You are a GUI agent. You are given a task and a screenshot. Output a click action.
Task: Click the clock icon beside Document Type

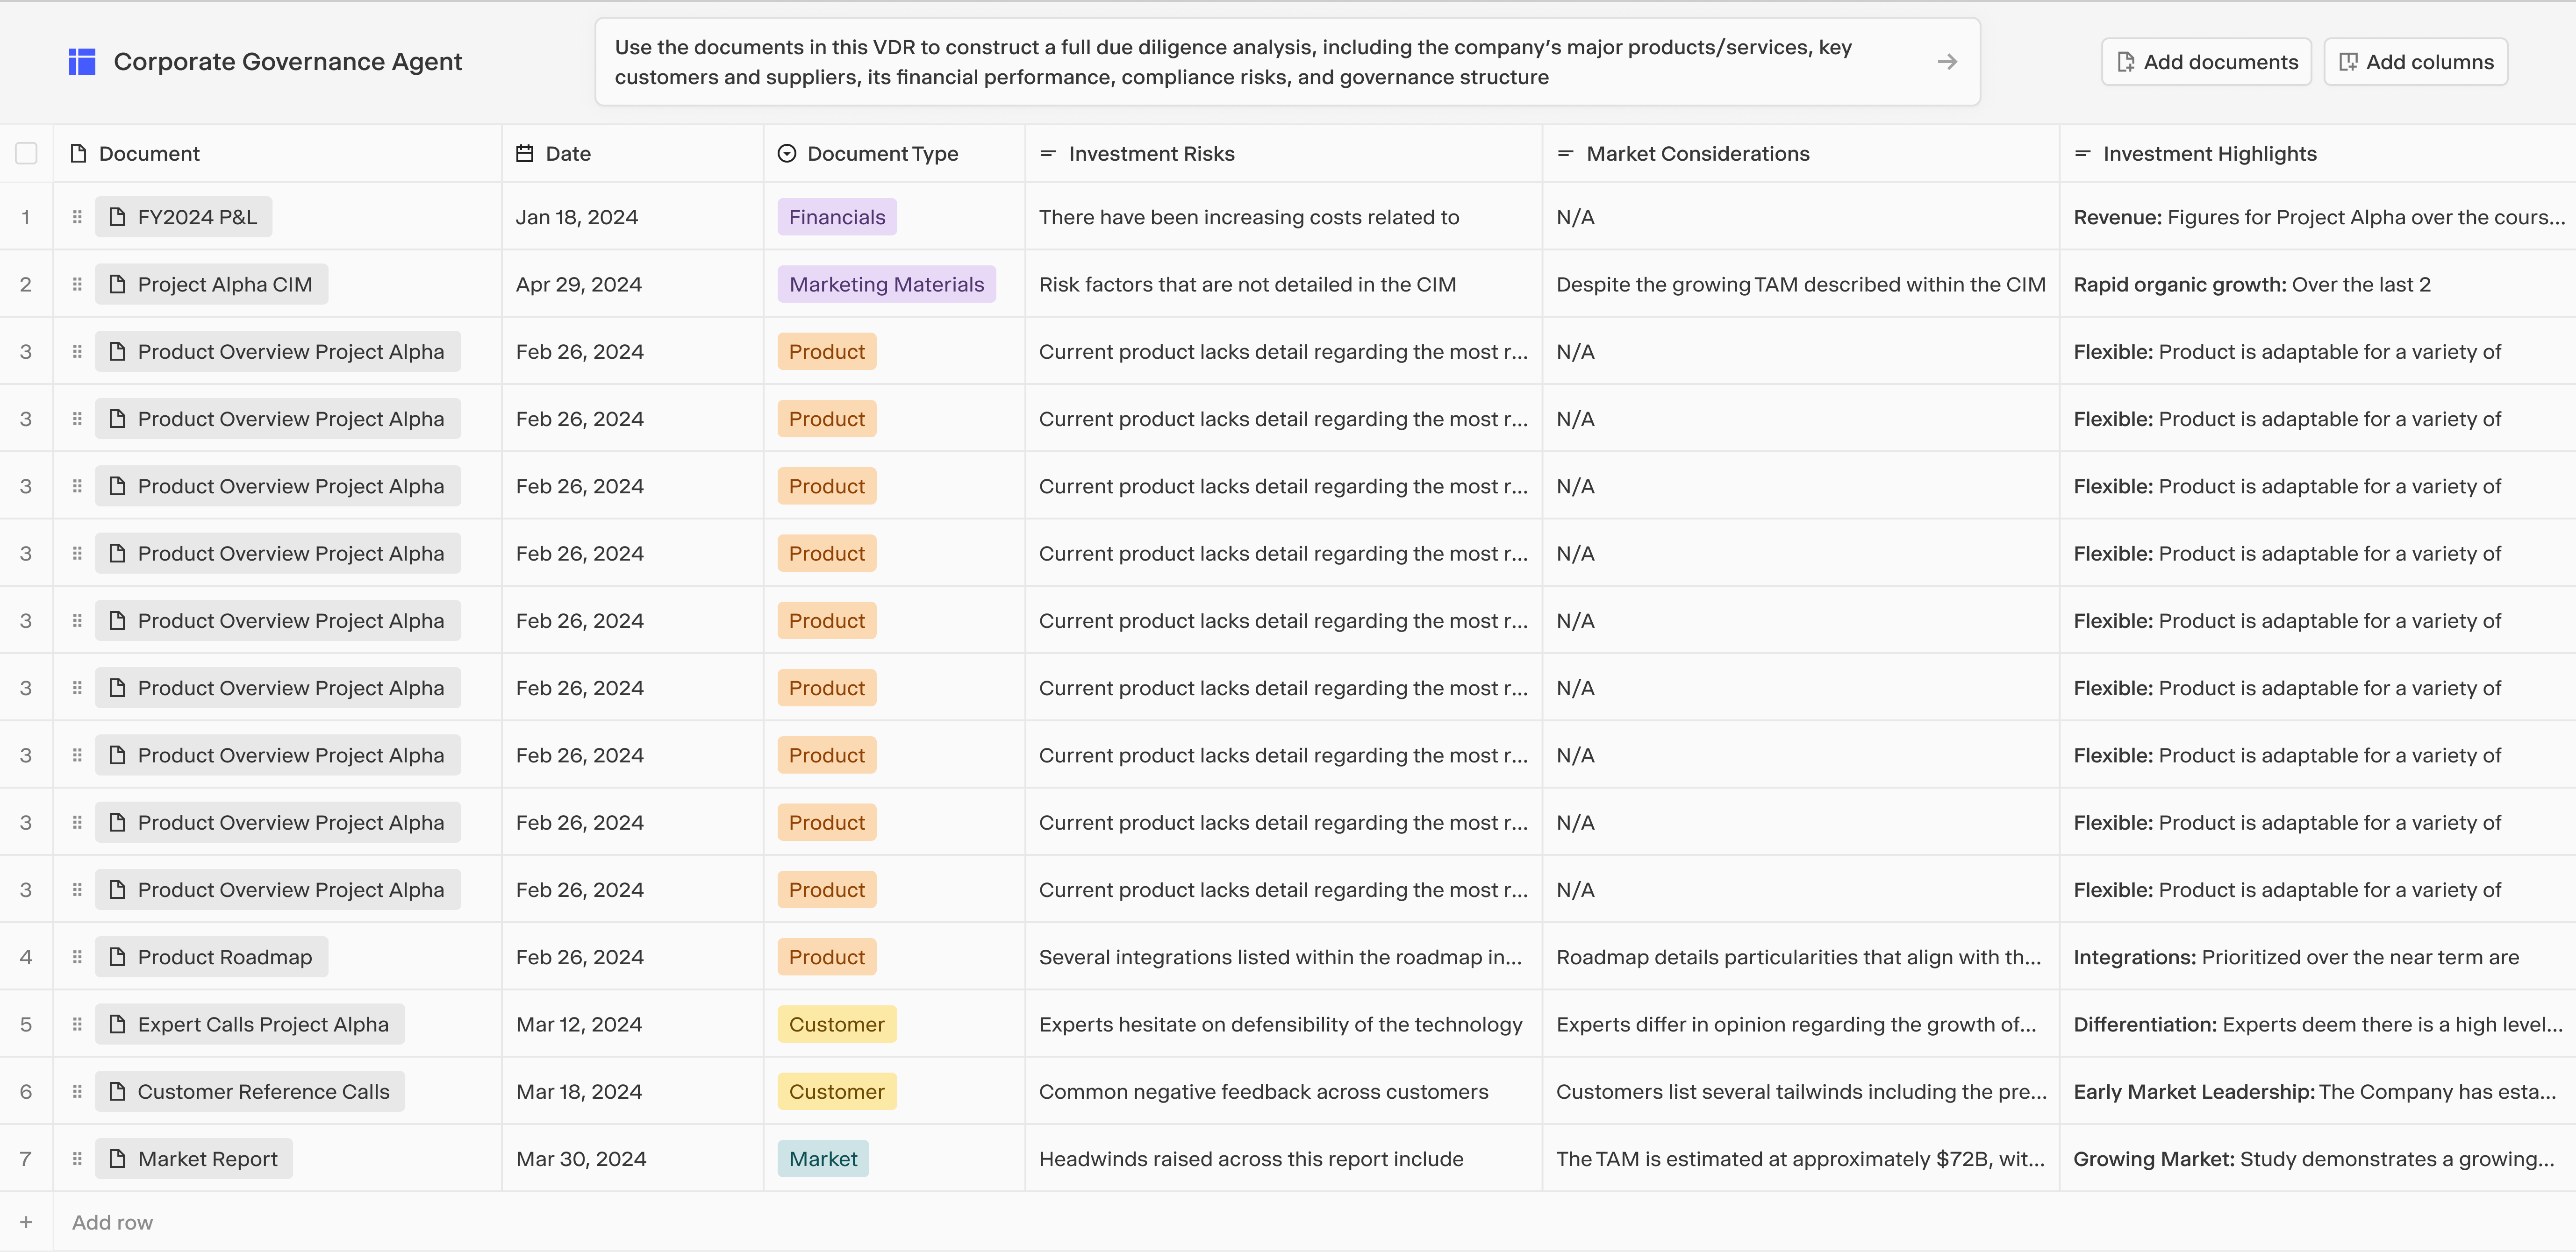coord(786,153)
